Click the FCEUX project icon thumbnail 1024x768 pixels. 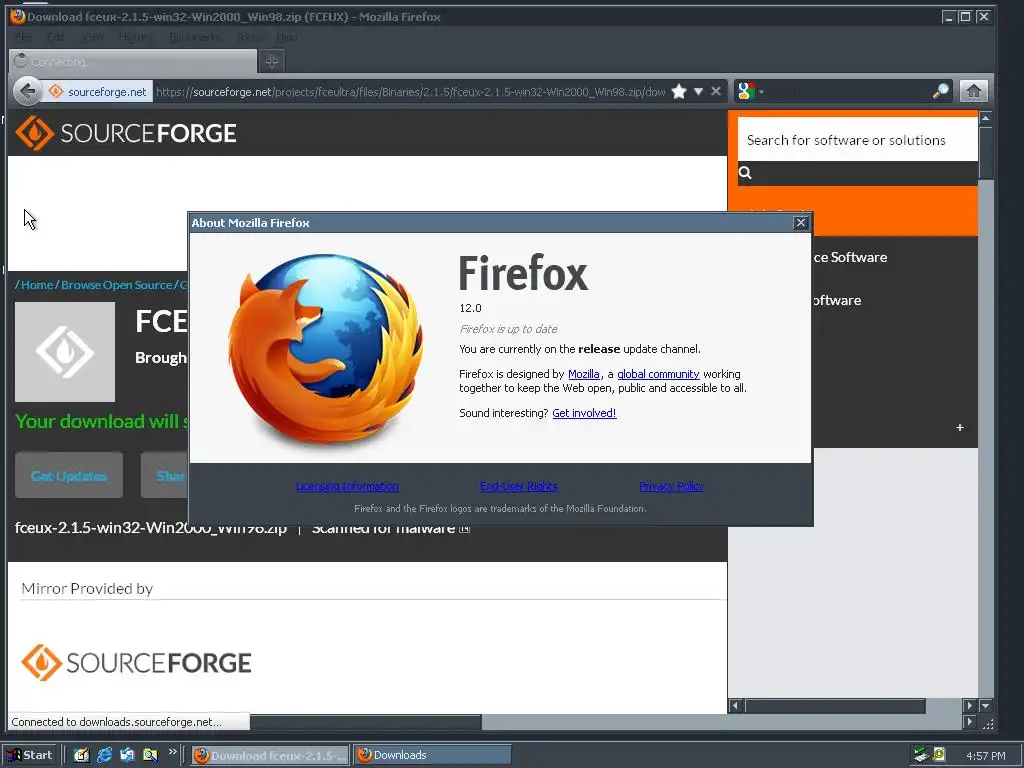[65, 351]
